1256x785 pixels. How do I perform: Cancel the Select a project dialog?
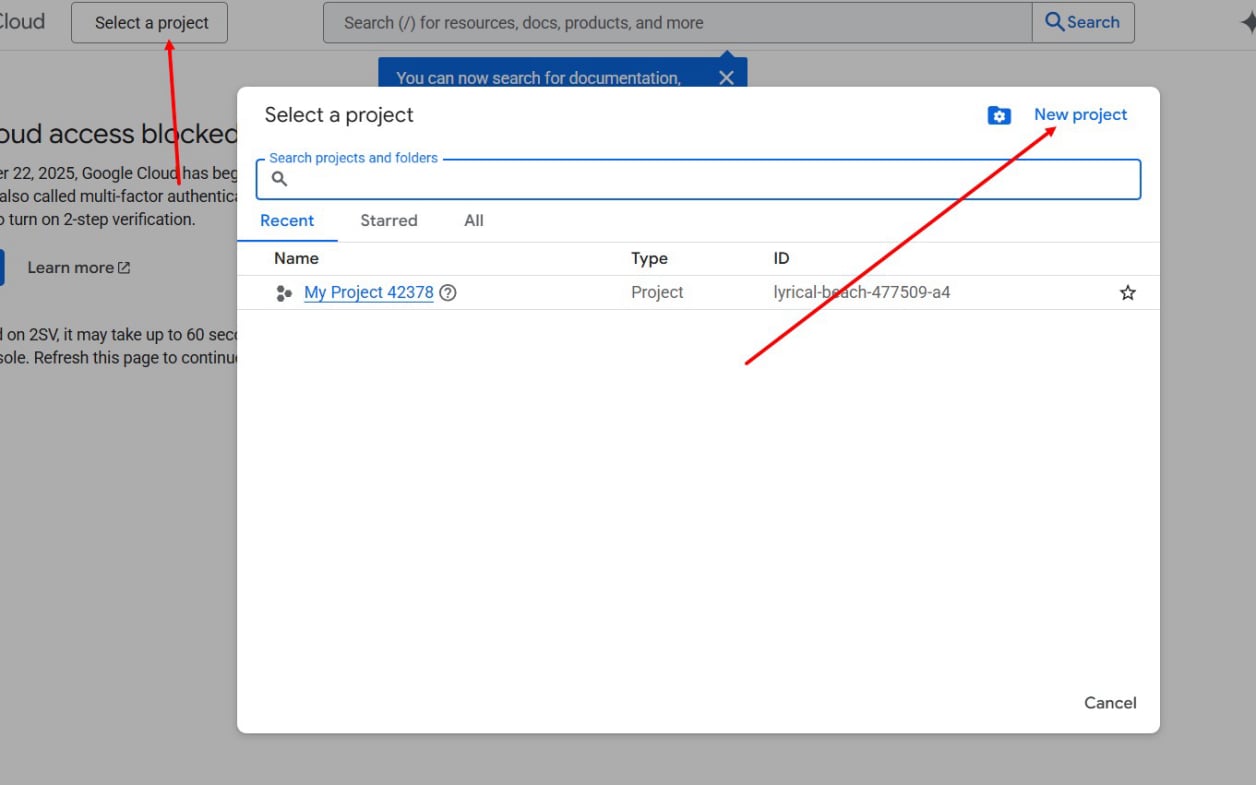click(1110, 703)
